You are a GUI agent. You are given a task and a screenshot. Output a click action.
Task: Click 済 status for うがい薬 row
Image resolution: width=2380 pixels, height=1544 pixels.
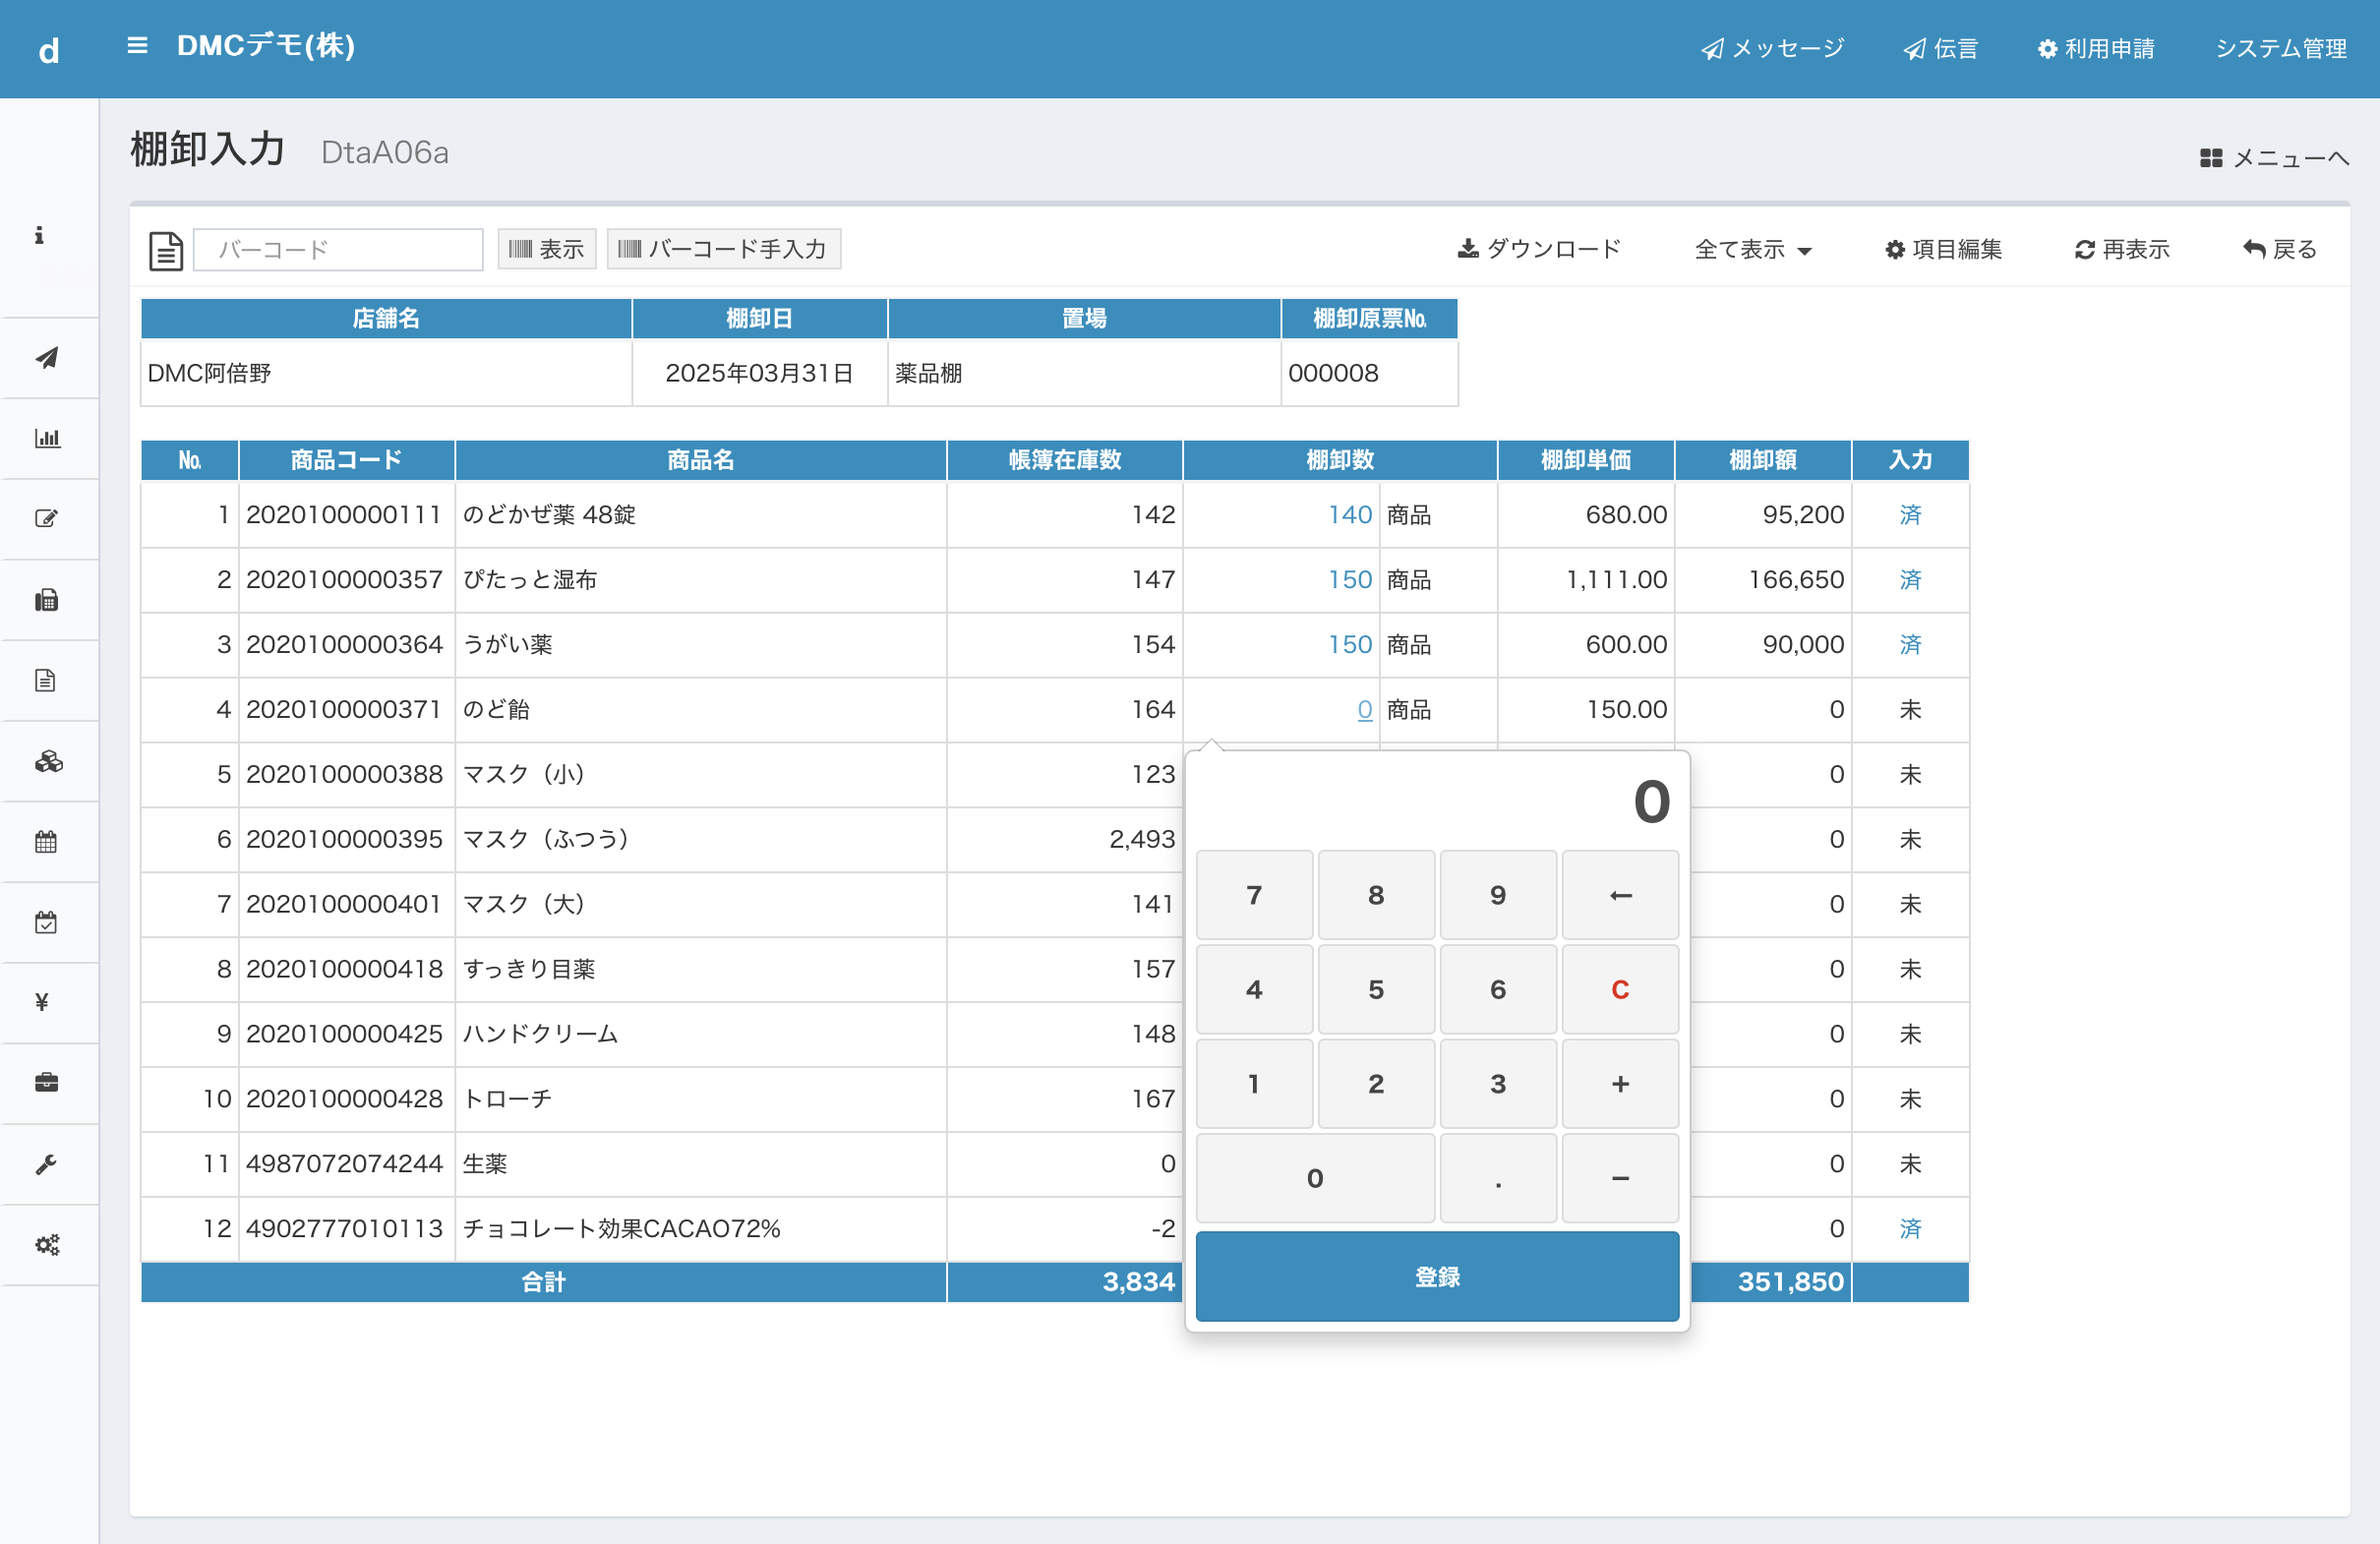coord(1910,644)
